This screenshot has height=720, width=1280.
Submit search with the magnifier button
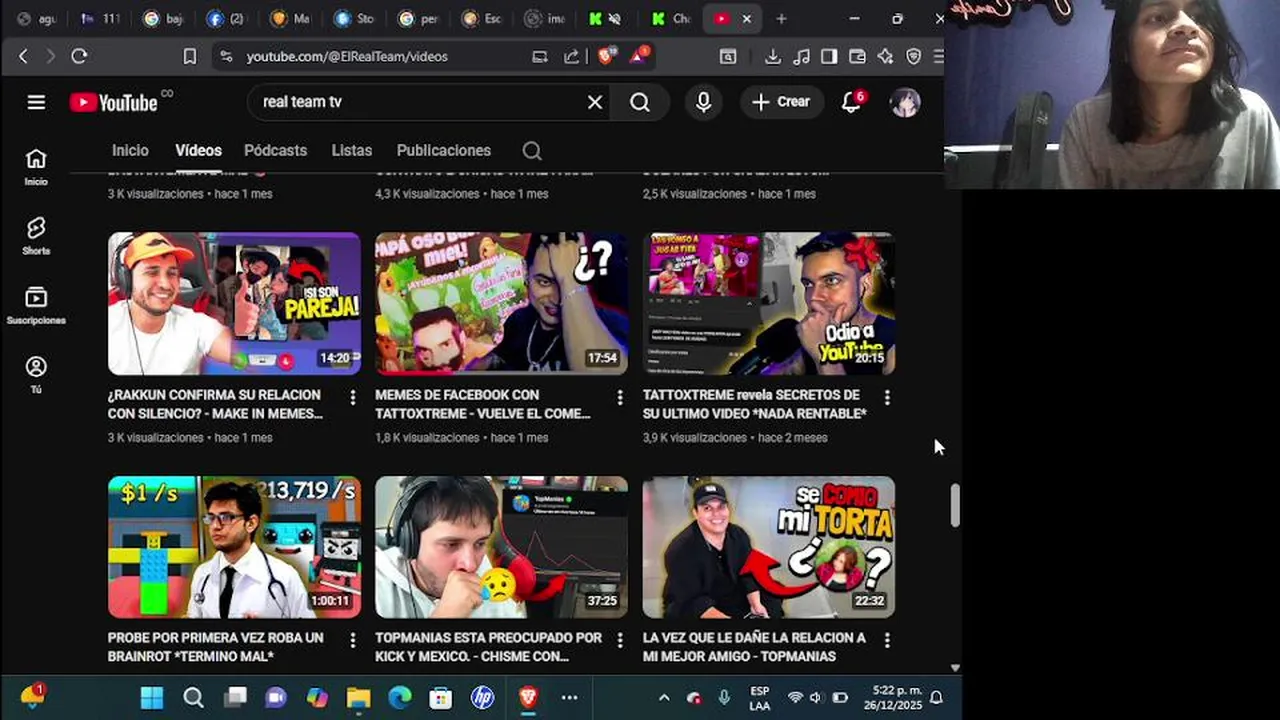pos(640,102)
